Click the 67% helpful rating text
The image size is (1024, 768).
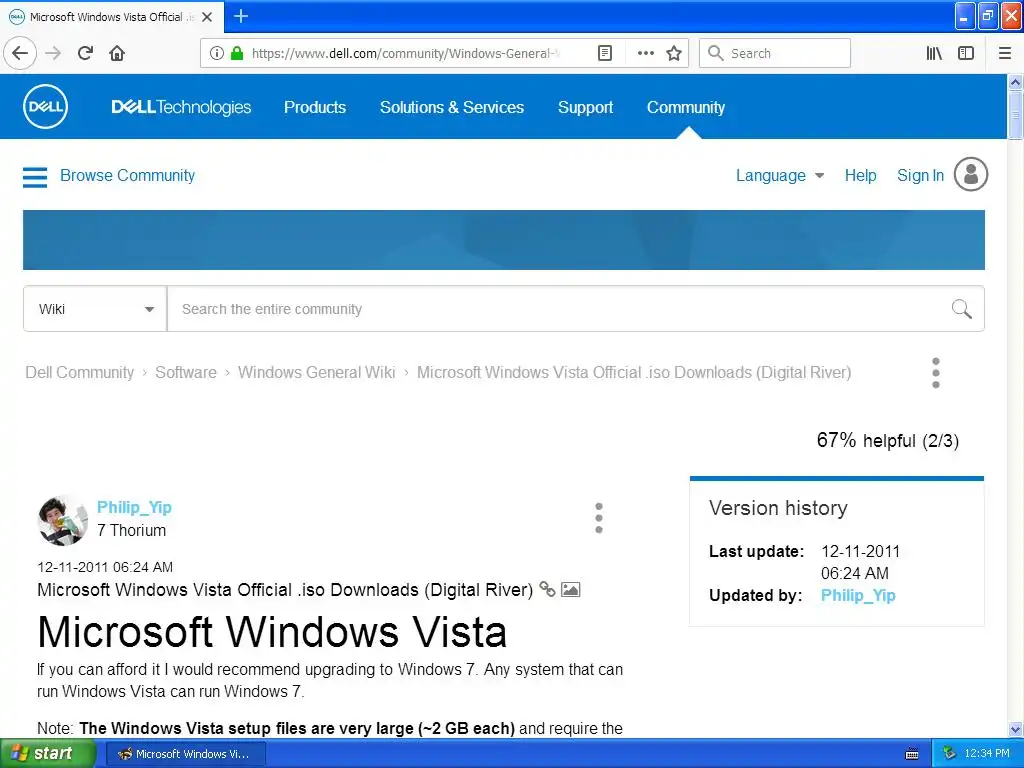pyautogui.click(x=888, y=440)
